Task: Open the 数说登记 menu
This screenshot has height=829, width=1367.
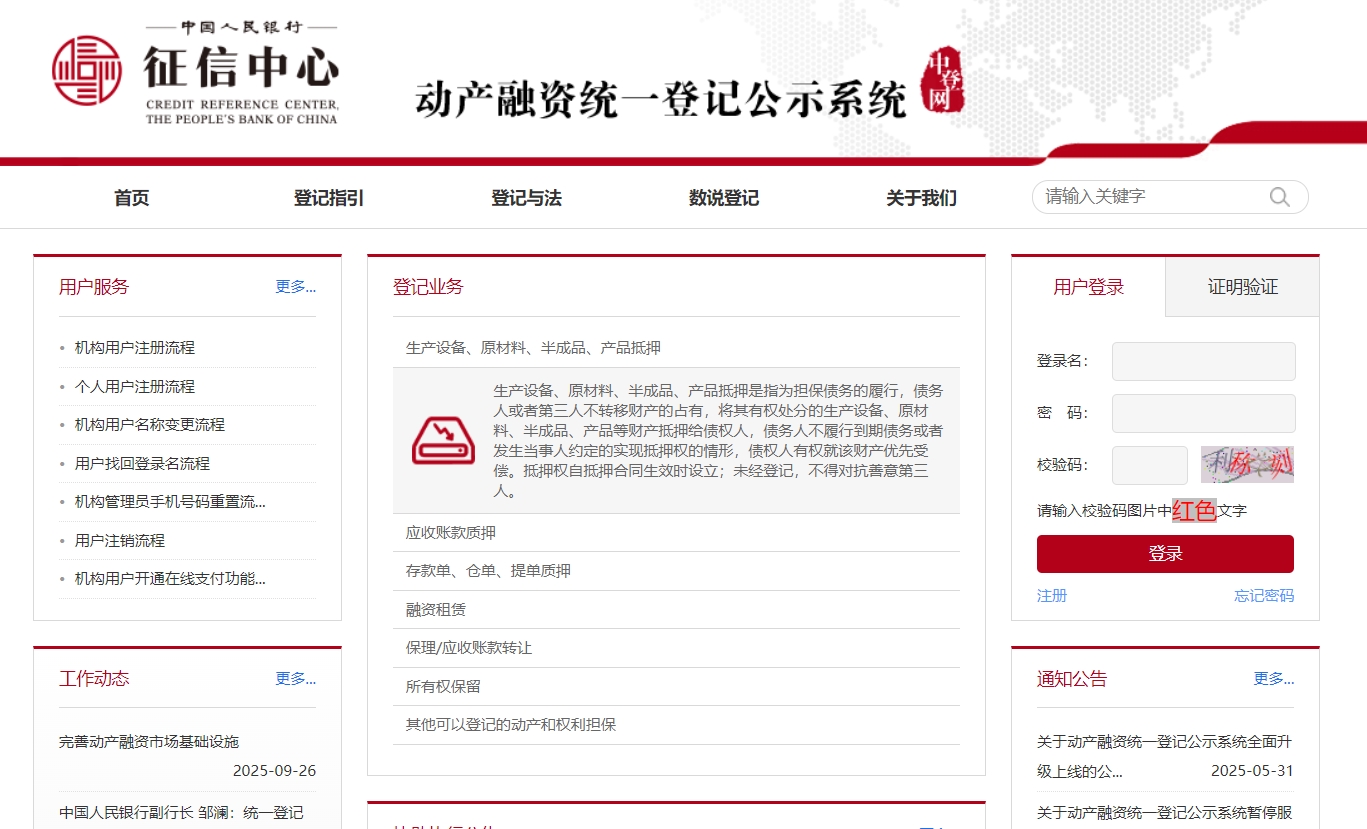Action: point(723,198)
